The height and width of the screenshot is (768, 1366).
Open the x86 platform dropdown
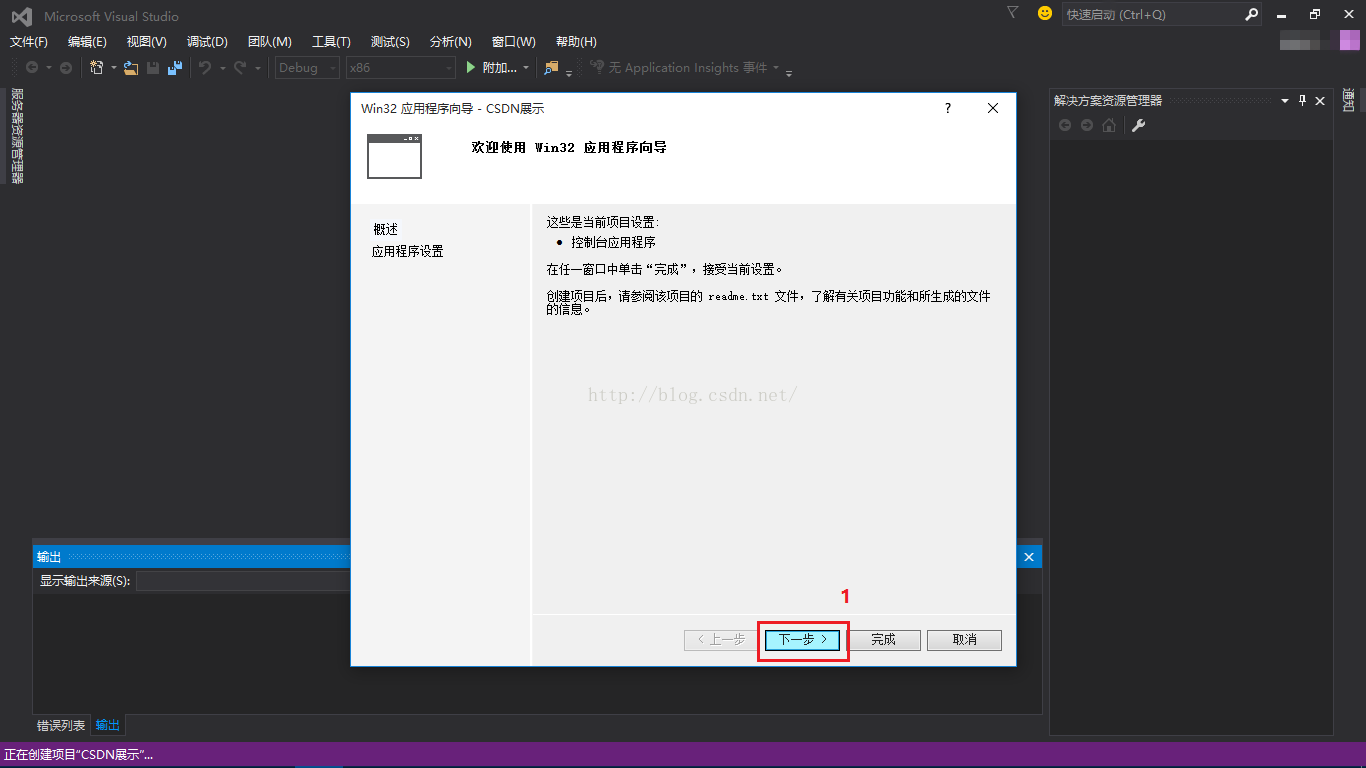point(400,68)
